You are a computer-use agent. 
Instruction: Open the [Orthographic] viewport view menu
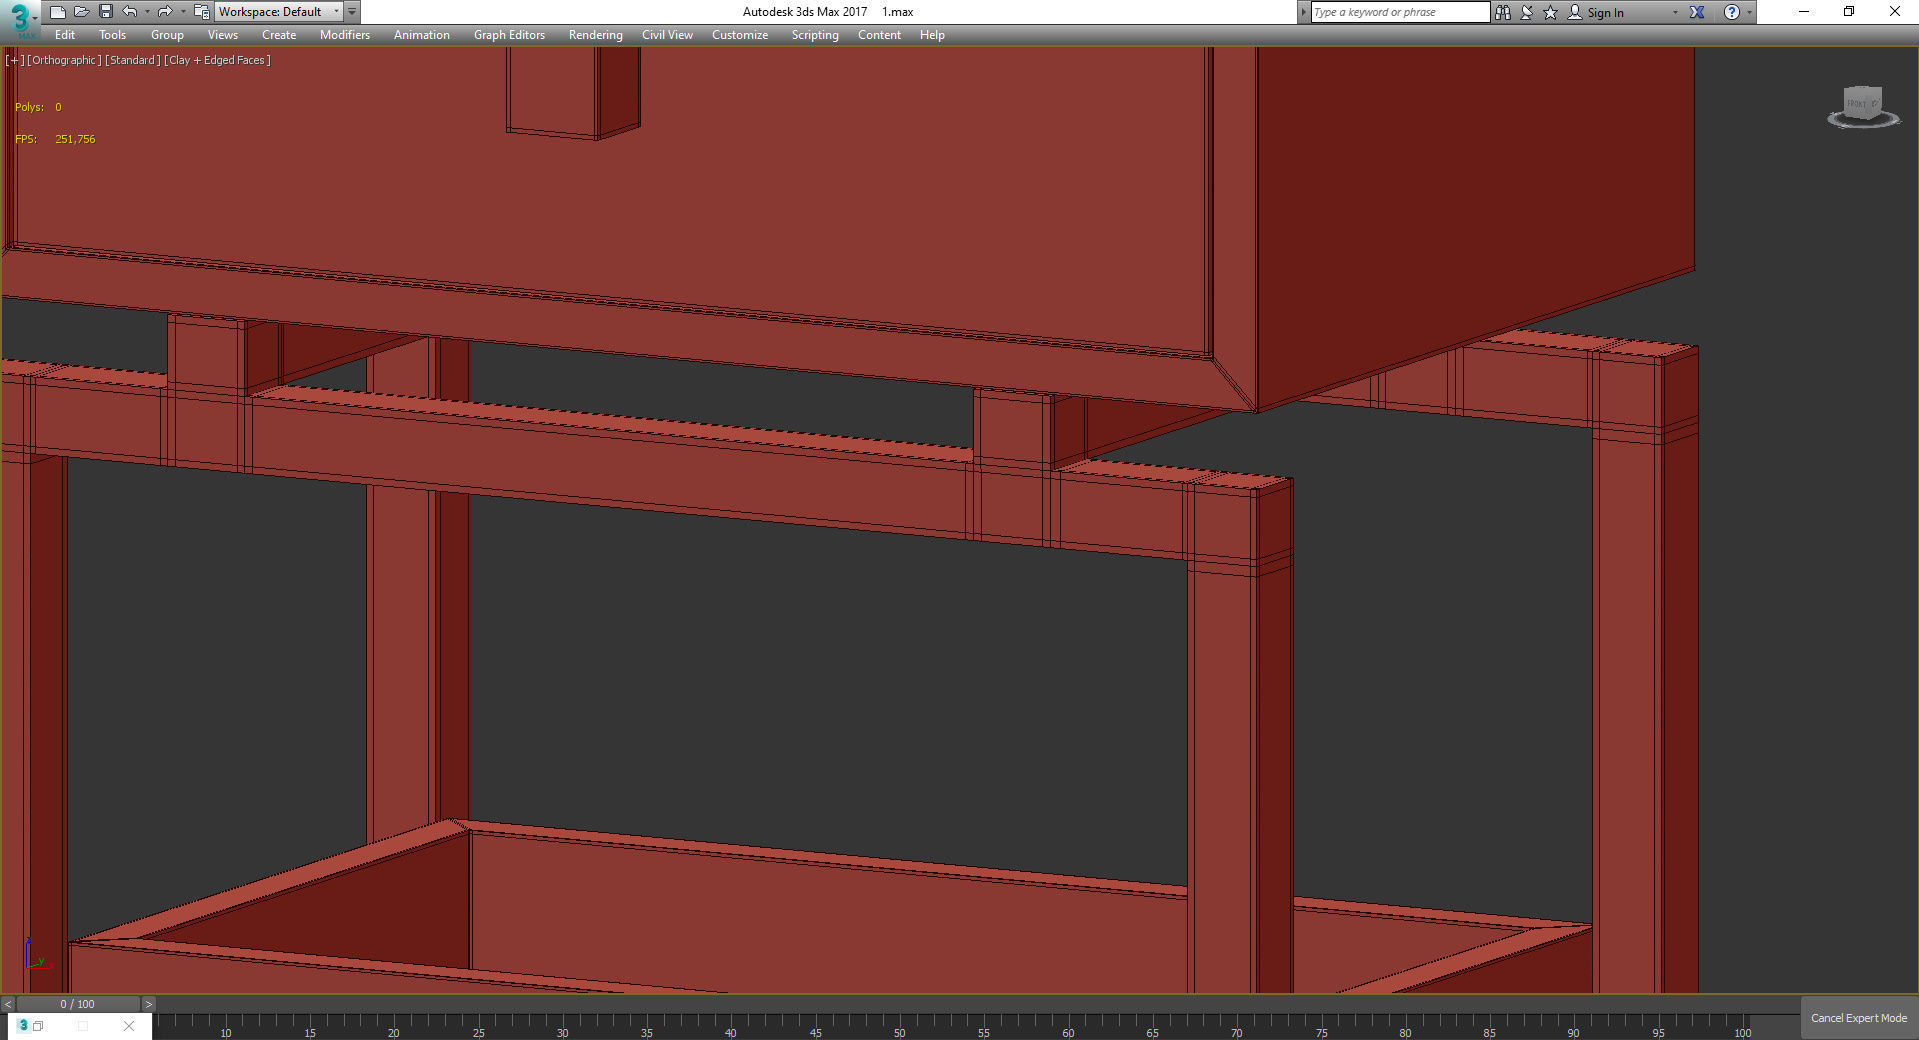[64, 60]
